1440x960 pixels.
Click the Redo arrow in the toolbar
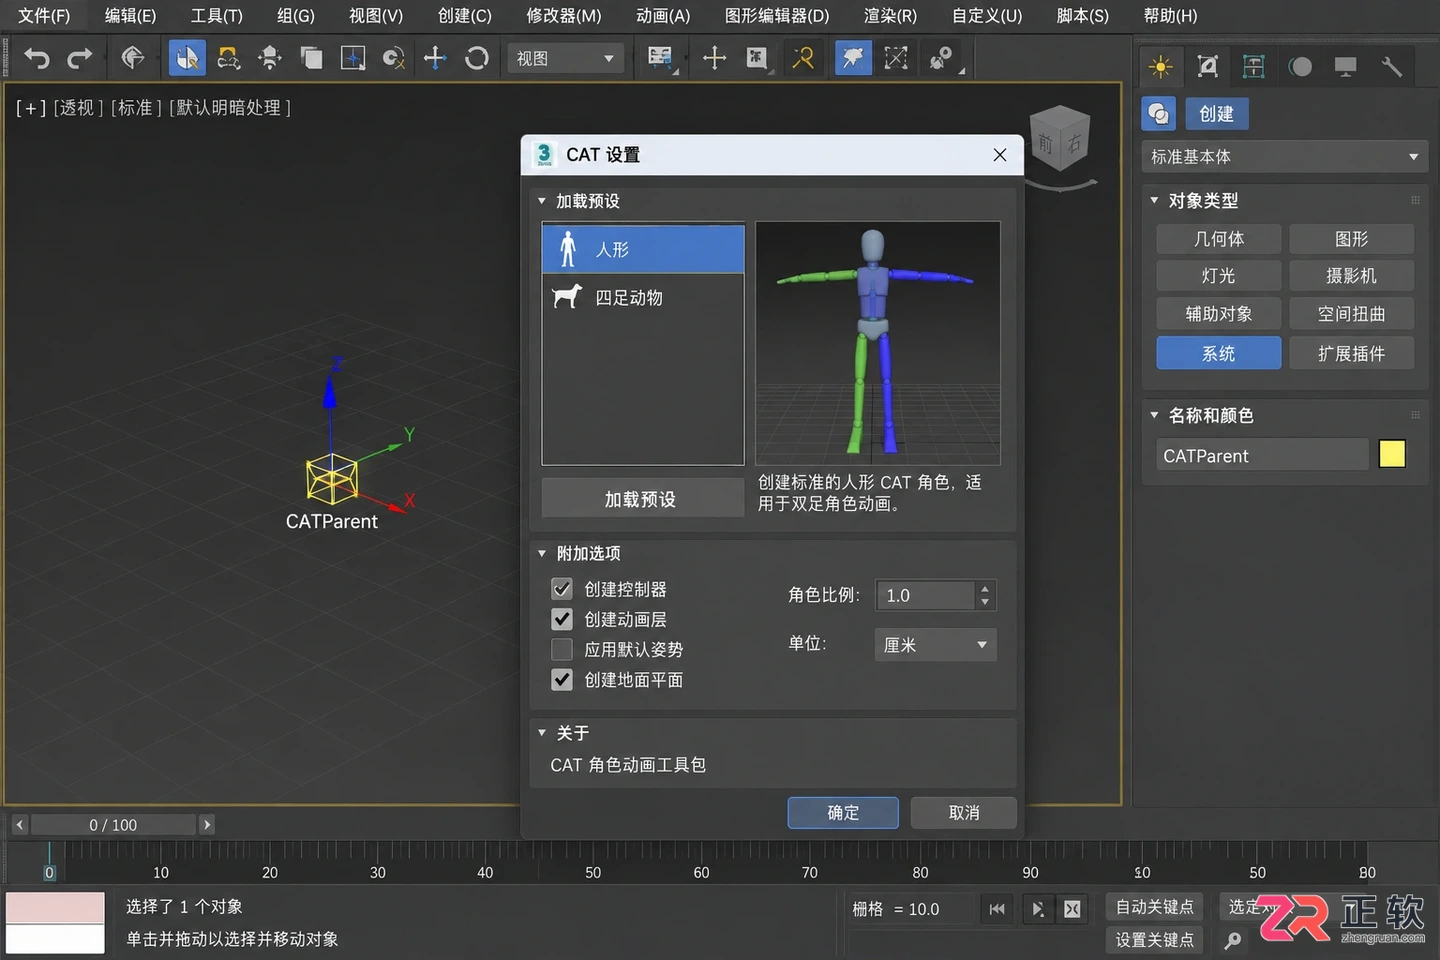[80, 59]
